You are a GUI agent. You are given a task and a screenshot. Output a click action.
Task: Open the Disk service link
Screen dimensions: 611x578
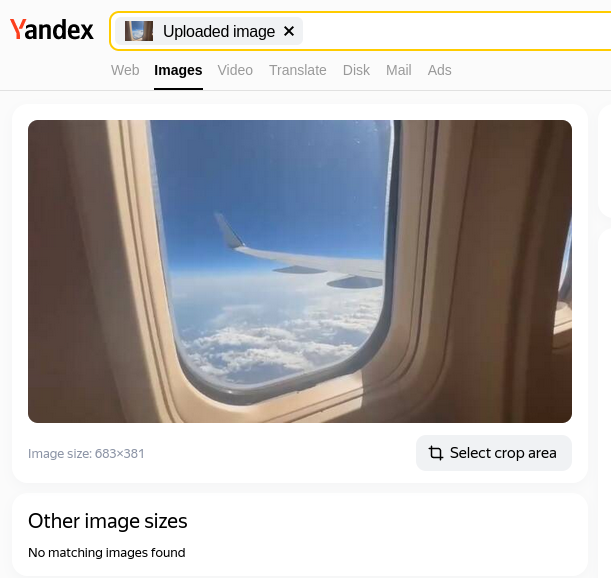pos(356,70)
